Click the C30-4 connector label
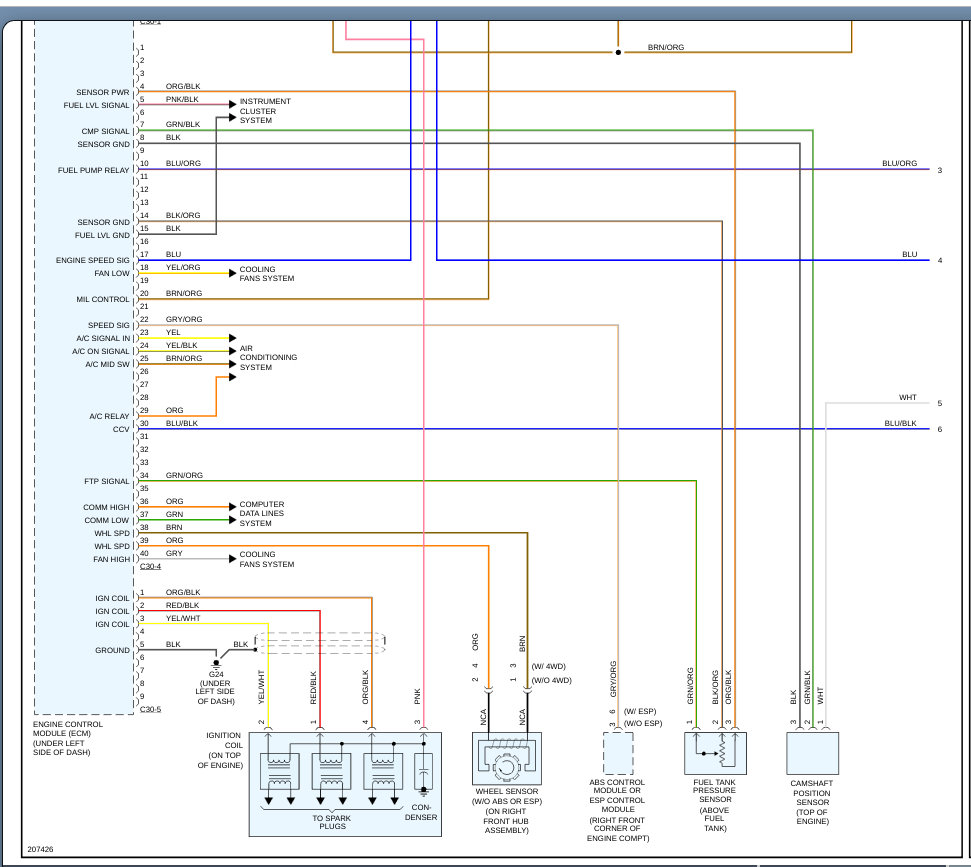The width and height of the screenshot is (971, 867). click(x=150, y=567)
